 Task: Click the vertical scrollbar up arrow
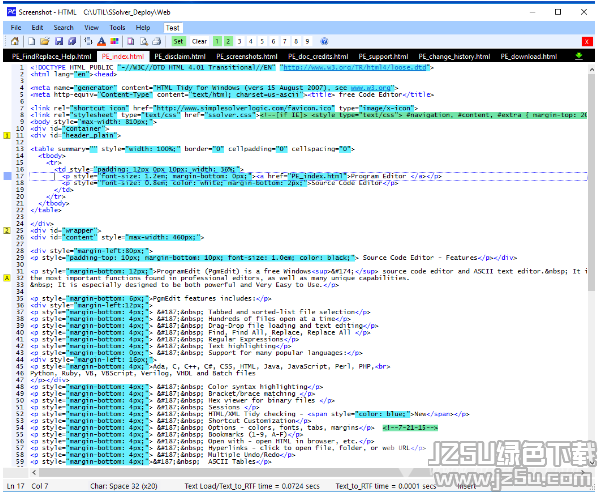click(592, 70)
